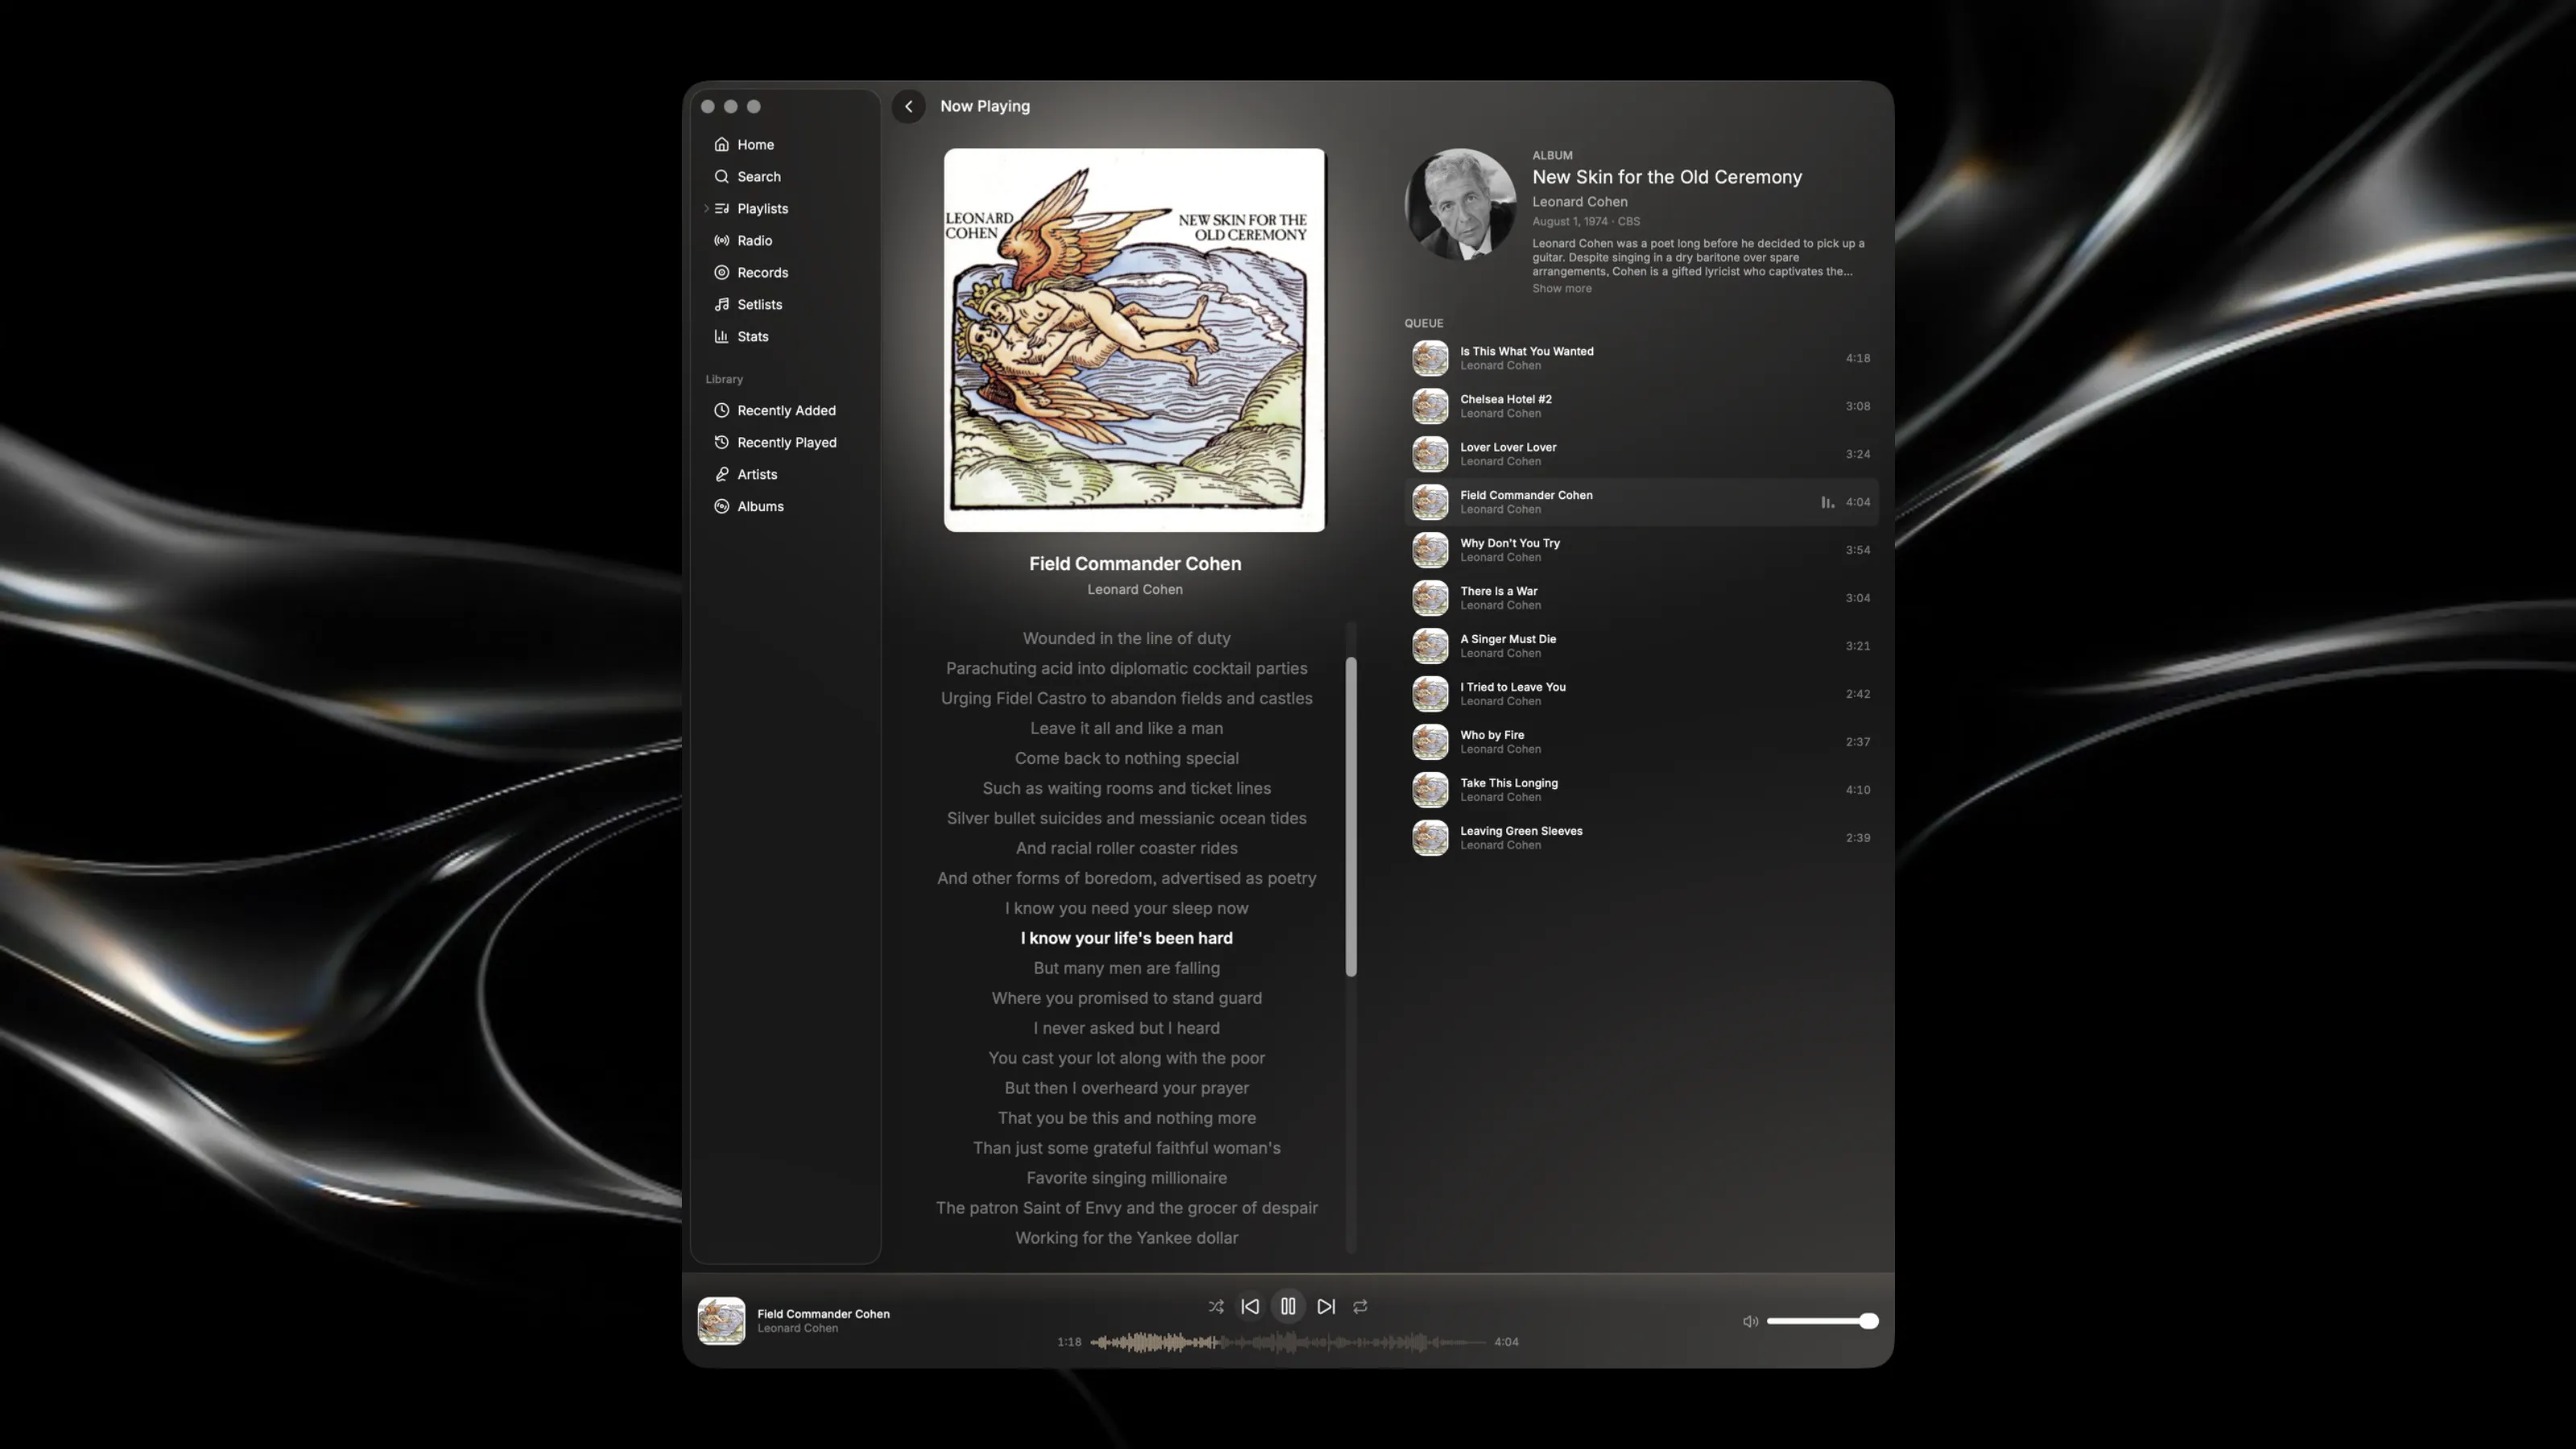Image resolution: width=2576 pixels, height=1449 pixels.
Task: Click the Artists microphone icon
Action: pyautogui.click(x=721, y=474)
